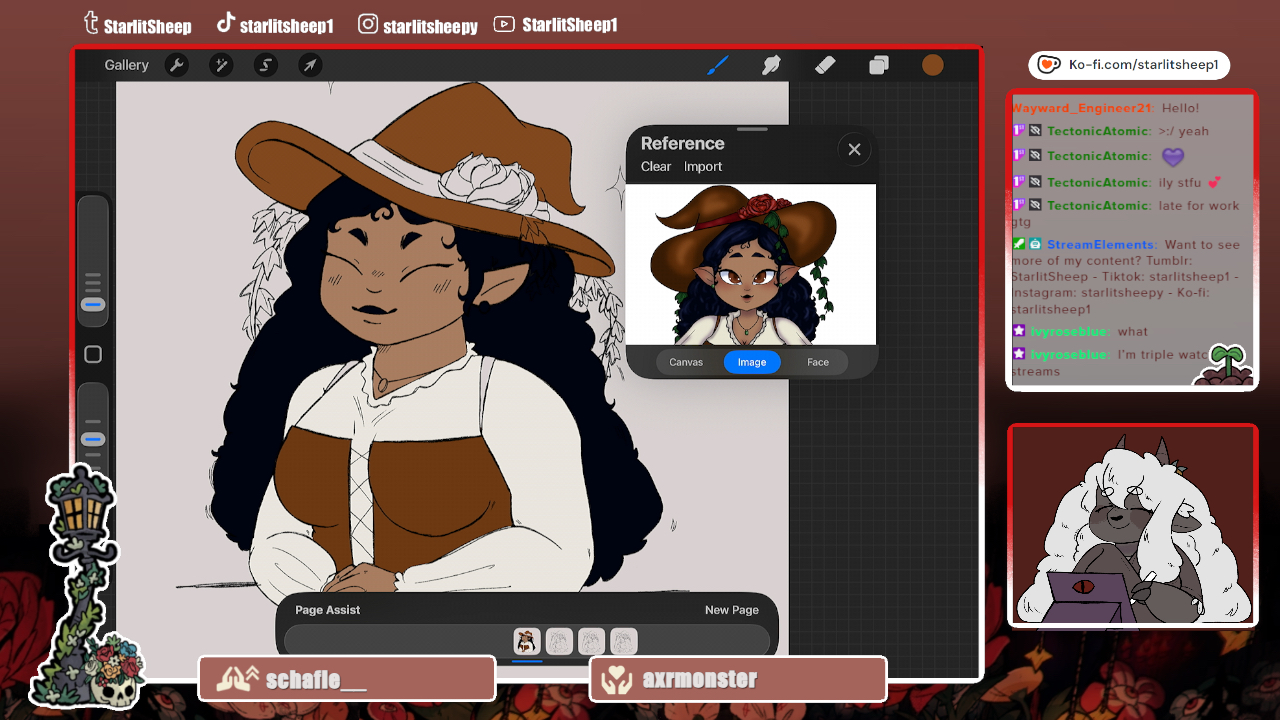The width and height of the screenshot is (1280, 720).
Task: Open the Actions wrench menu
Action: tap(176, 65)
